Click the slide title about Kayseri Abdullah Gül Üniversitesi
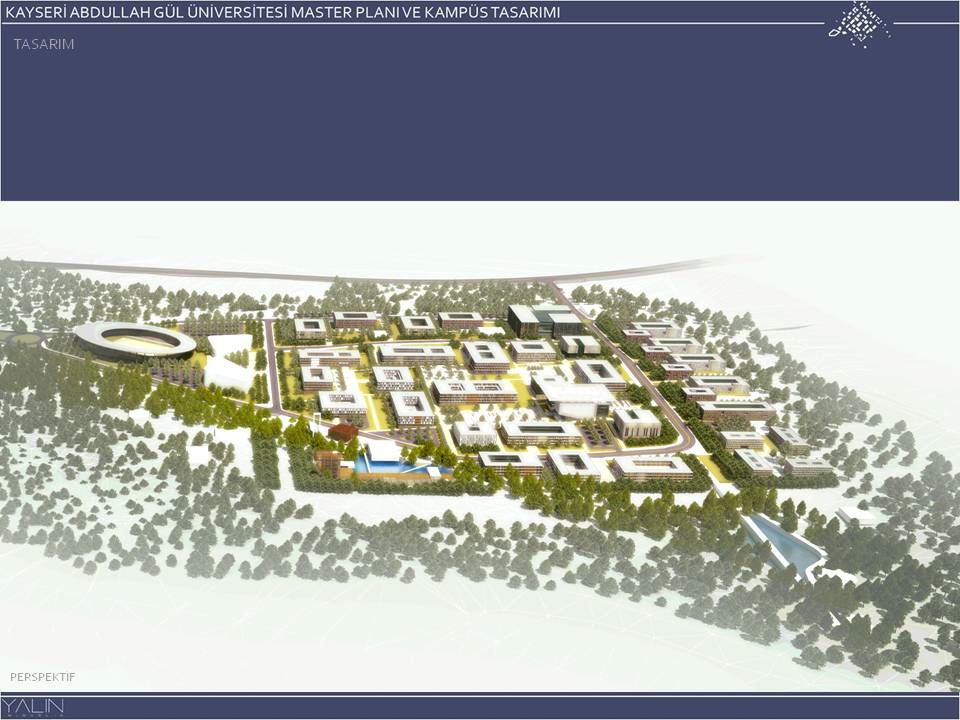This screenshot has width=960, height=720. coord(282,12)
